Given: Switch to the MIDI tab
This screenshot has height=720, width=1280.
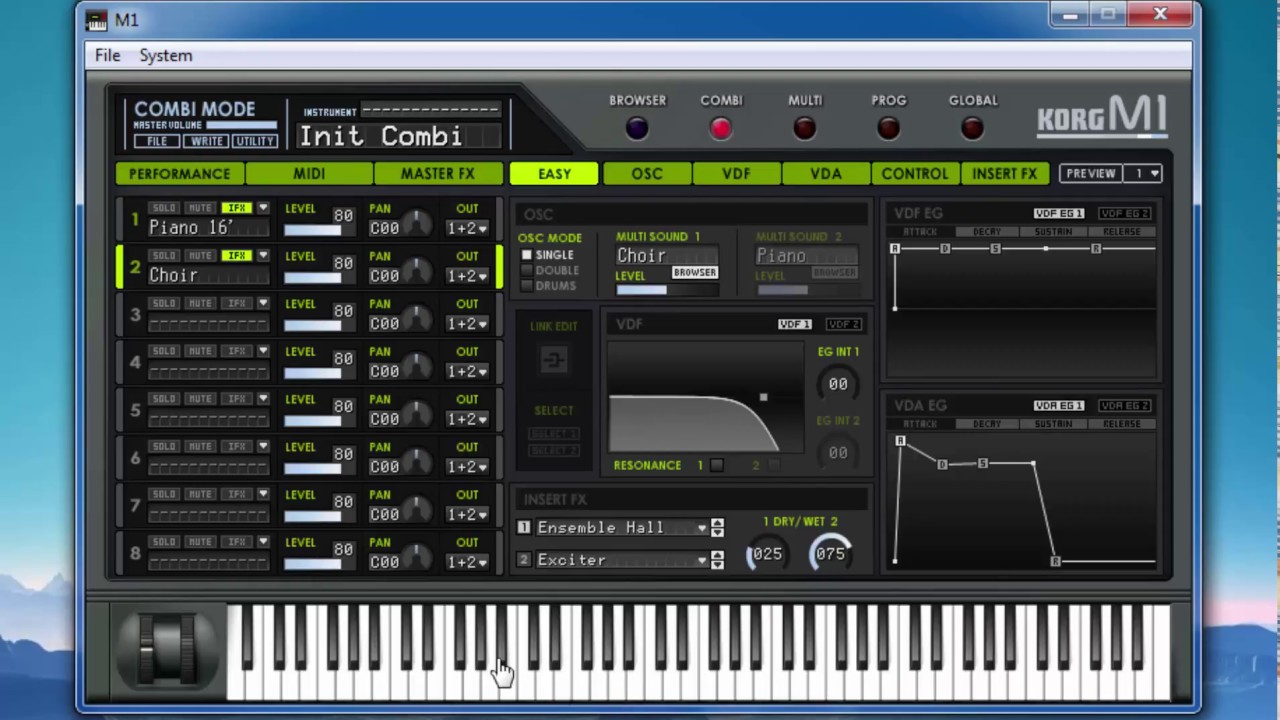Looking at the screenshot, I should pos(309,173).
